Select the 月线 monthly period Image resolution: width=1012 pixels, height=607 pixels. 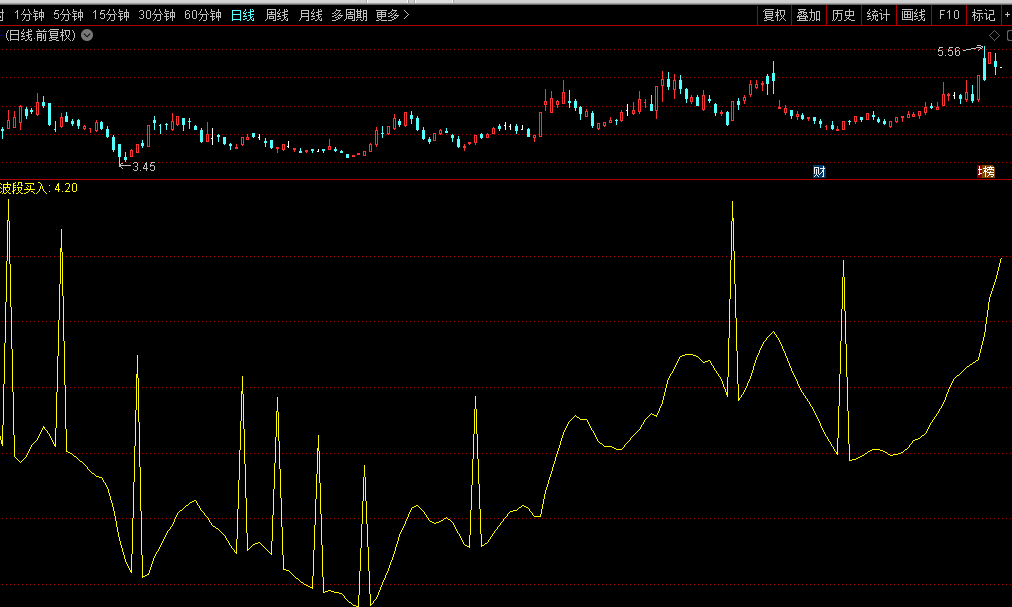311,15
